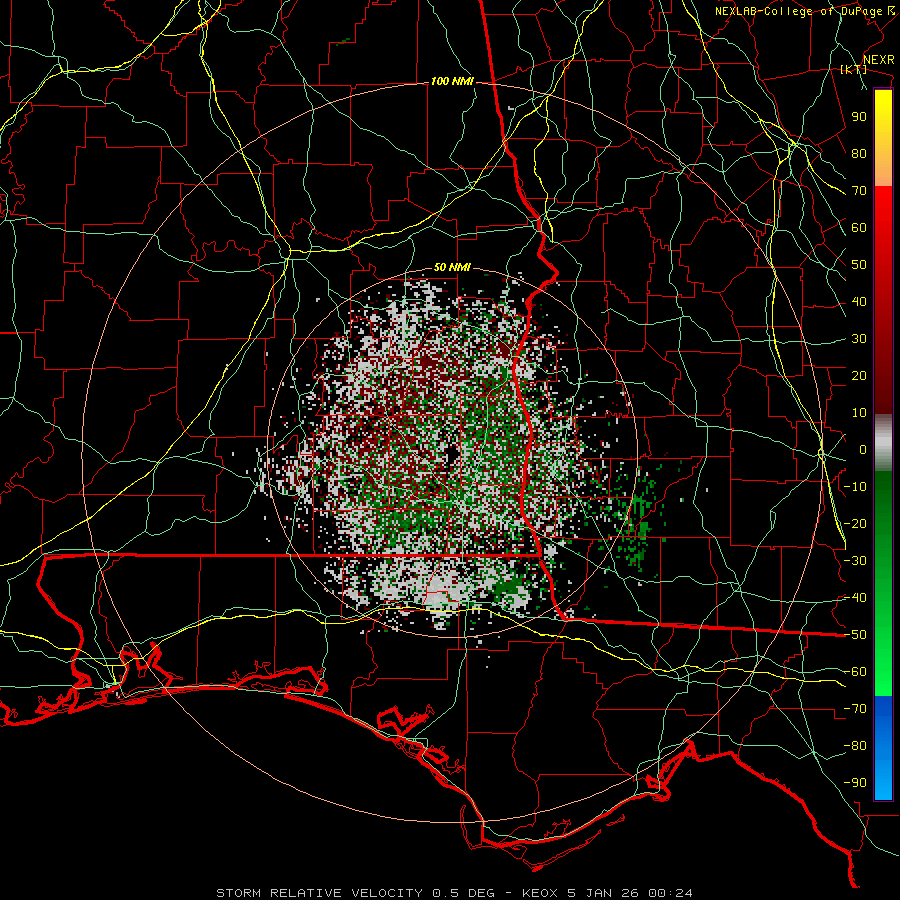This screenshot has height=900, width=900.
Task: Select the positive 20 scale value
Action: (x=859, y=376)
